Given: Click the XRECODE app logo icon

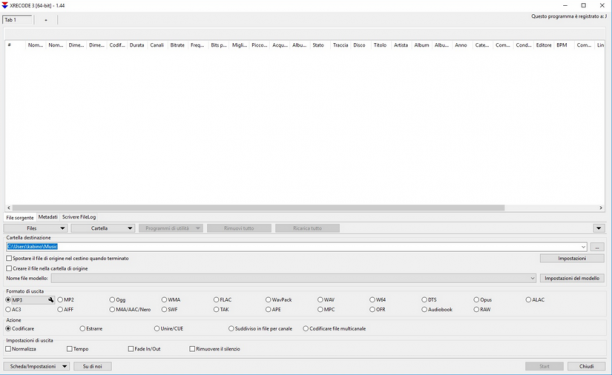Looking at the screenshot, I should (x=5, y=5).
